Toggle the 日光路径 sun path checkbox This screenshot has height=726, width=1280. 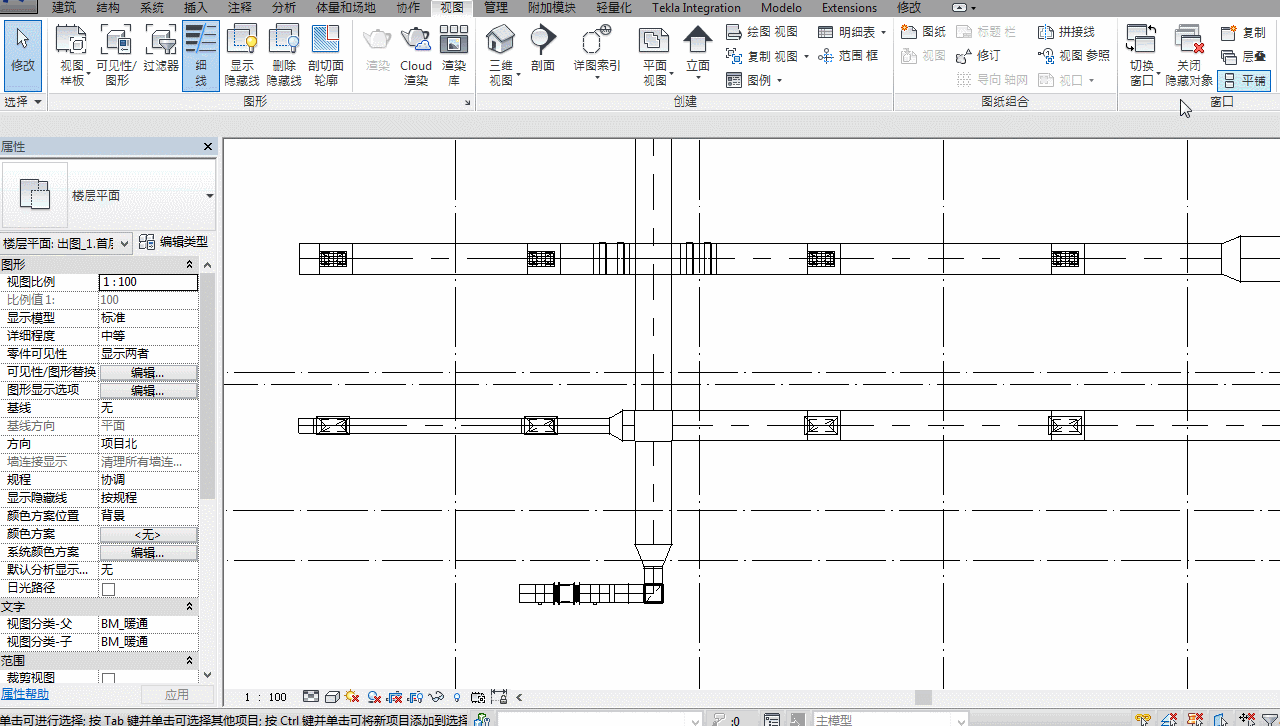pyautogui.click(x=108, y=589)
